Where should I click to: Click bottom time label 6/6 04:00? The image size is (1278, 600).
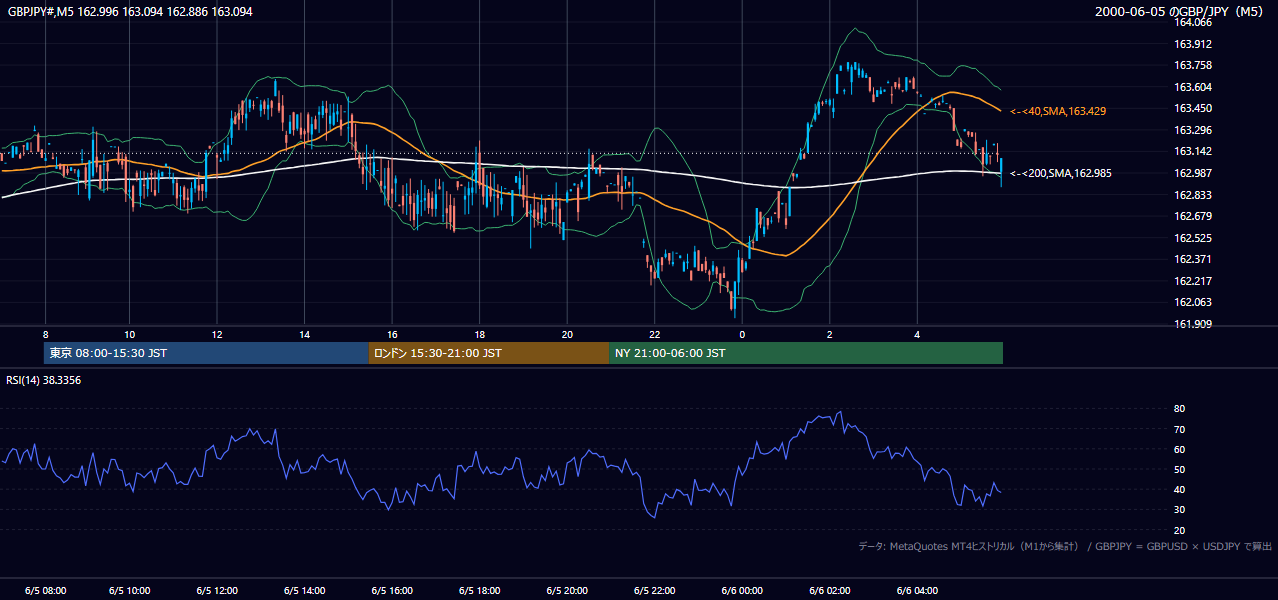918,590
